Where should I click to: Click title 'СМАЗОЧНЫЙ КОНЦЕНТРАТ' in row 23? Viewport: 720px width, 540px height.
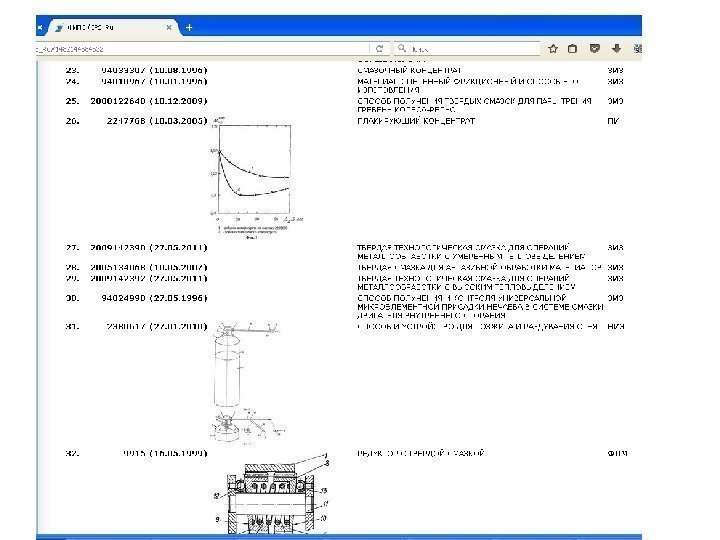[409, 70]
